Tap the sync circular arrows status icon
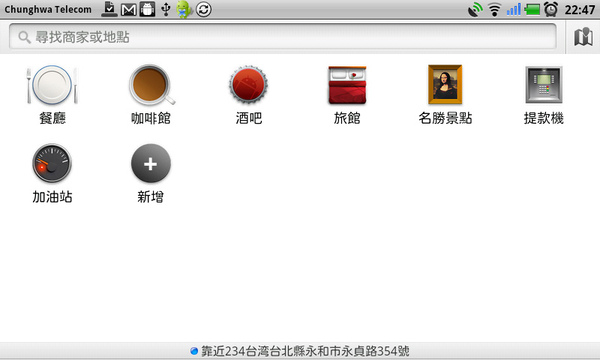Screen dimensions: 600x360 204,9
